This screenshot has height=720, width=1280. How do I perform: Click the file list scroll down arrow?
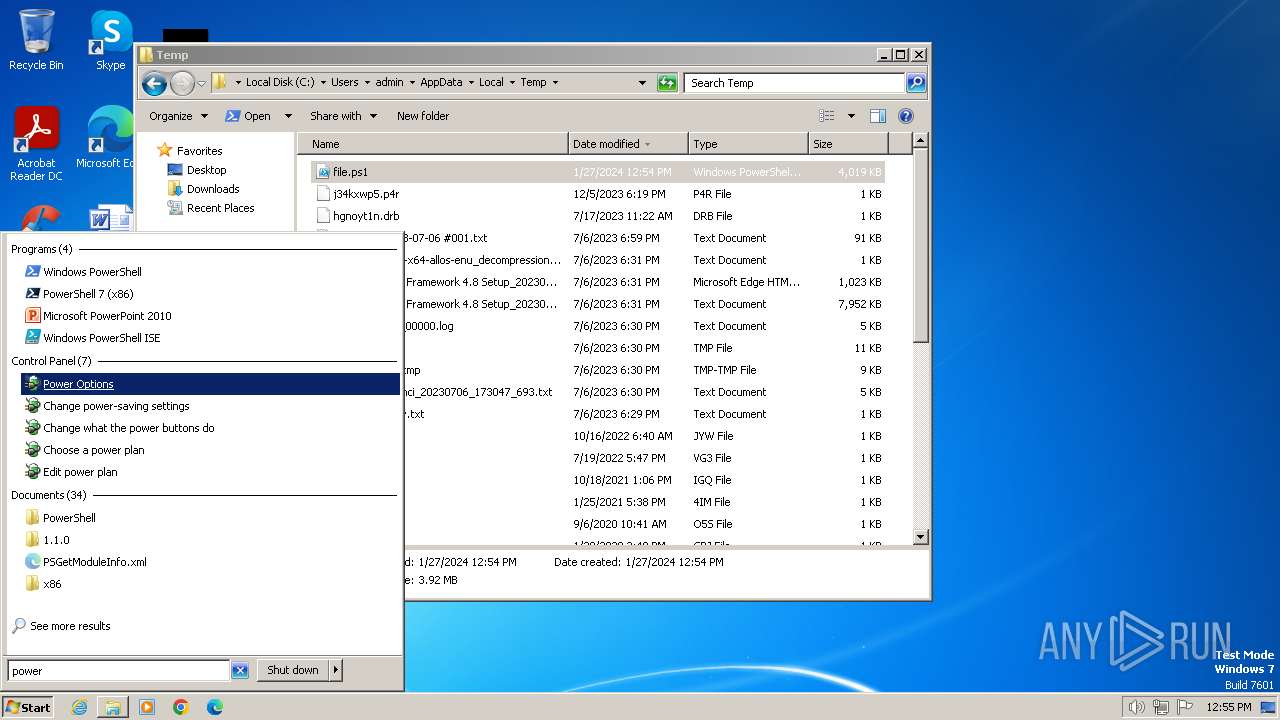(921, 537)
